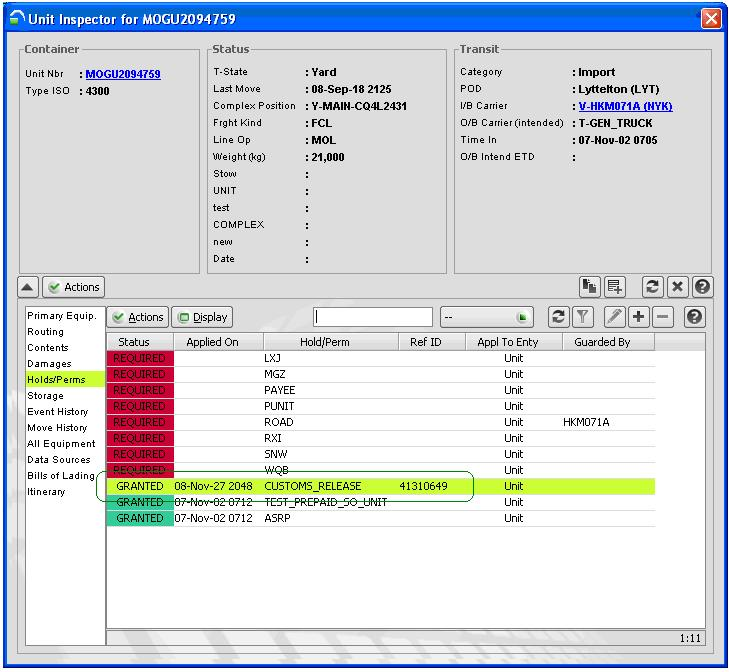Open table help with the lower question mark icon
The width and height of the screenshot is (729, 672).
694,317
